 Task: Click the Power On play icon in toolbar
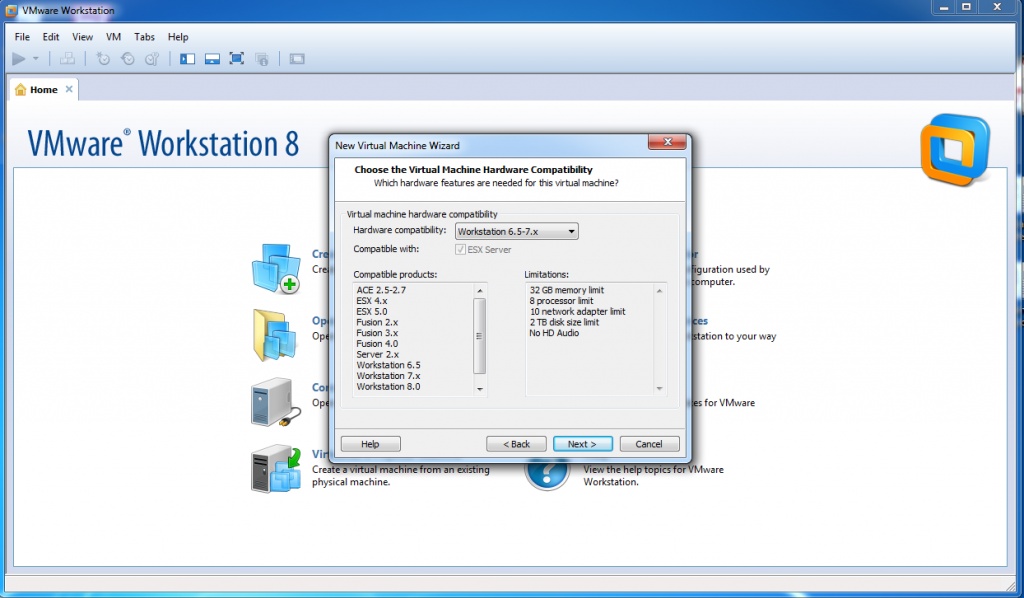pos(19,59)
